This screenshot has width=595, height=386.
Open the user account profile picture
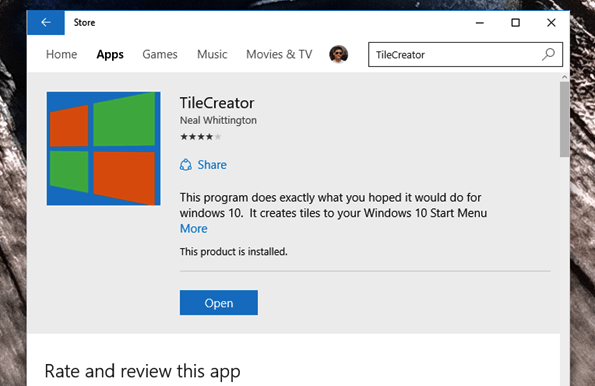pos(338,54)
